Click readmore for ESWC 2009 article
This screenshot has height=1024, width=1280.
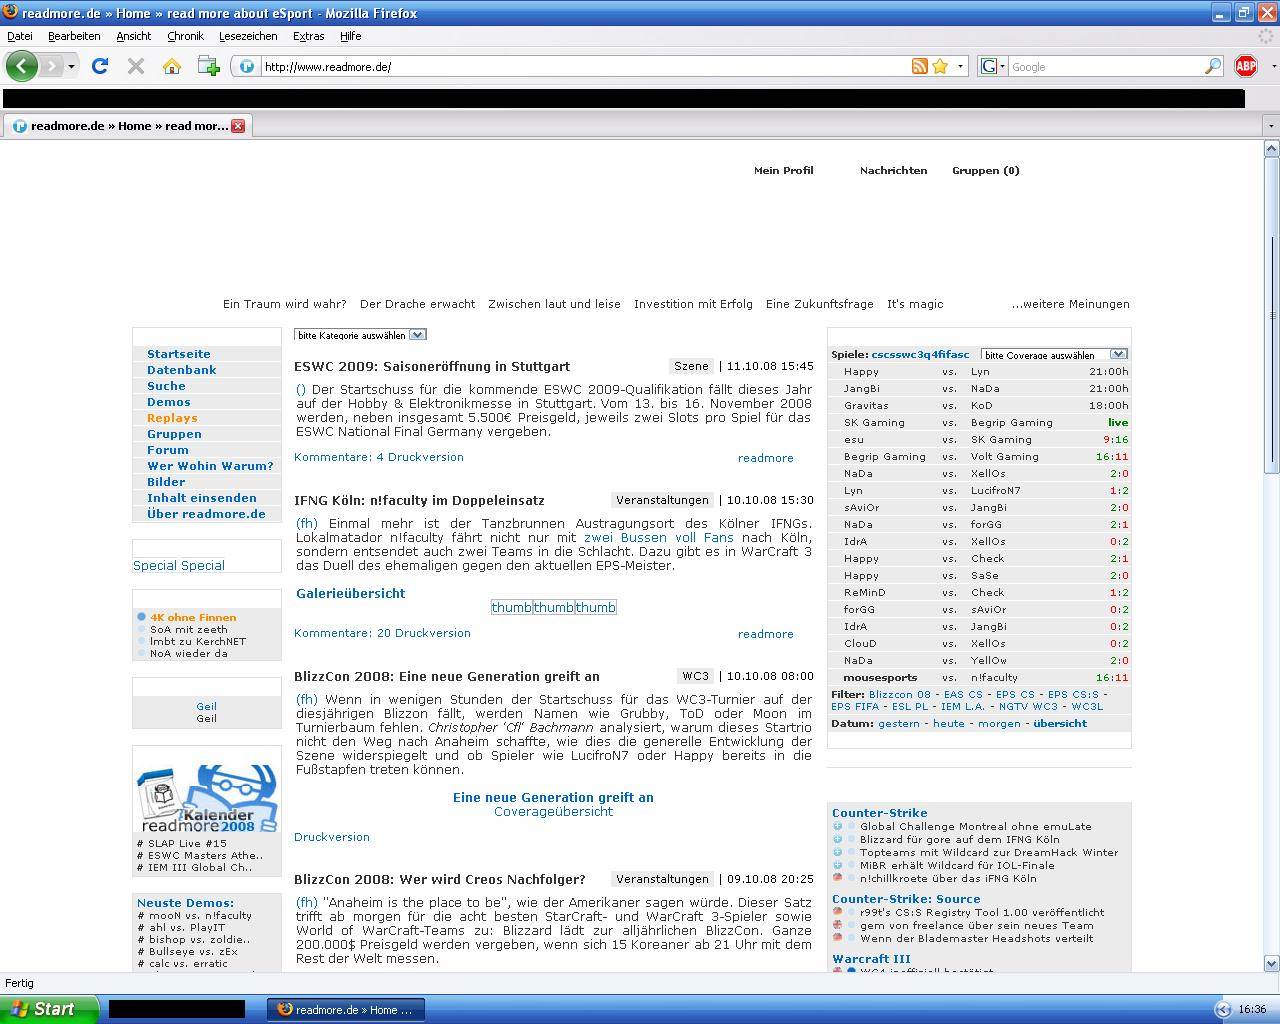[x=765, y=458]
